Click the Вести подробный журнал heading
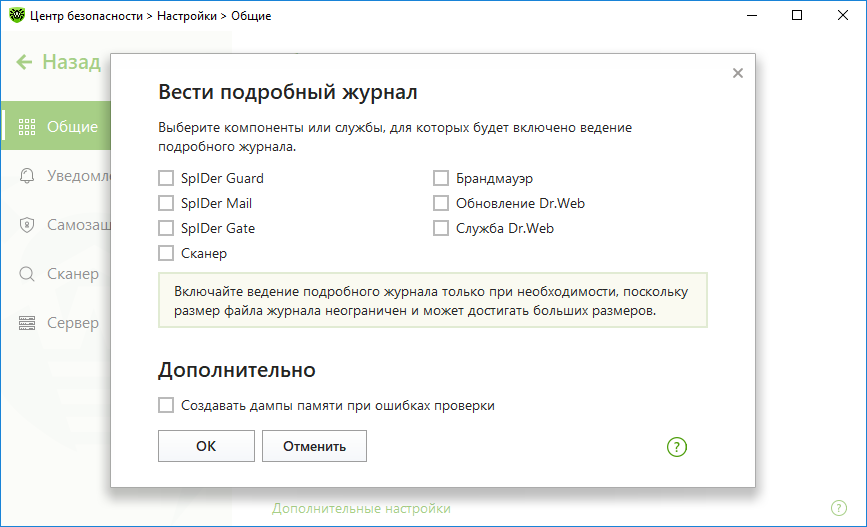867x527 pixels. point(288,92)
